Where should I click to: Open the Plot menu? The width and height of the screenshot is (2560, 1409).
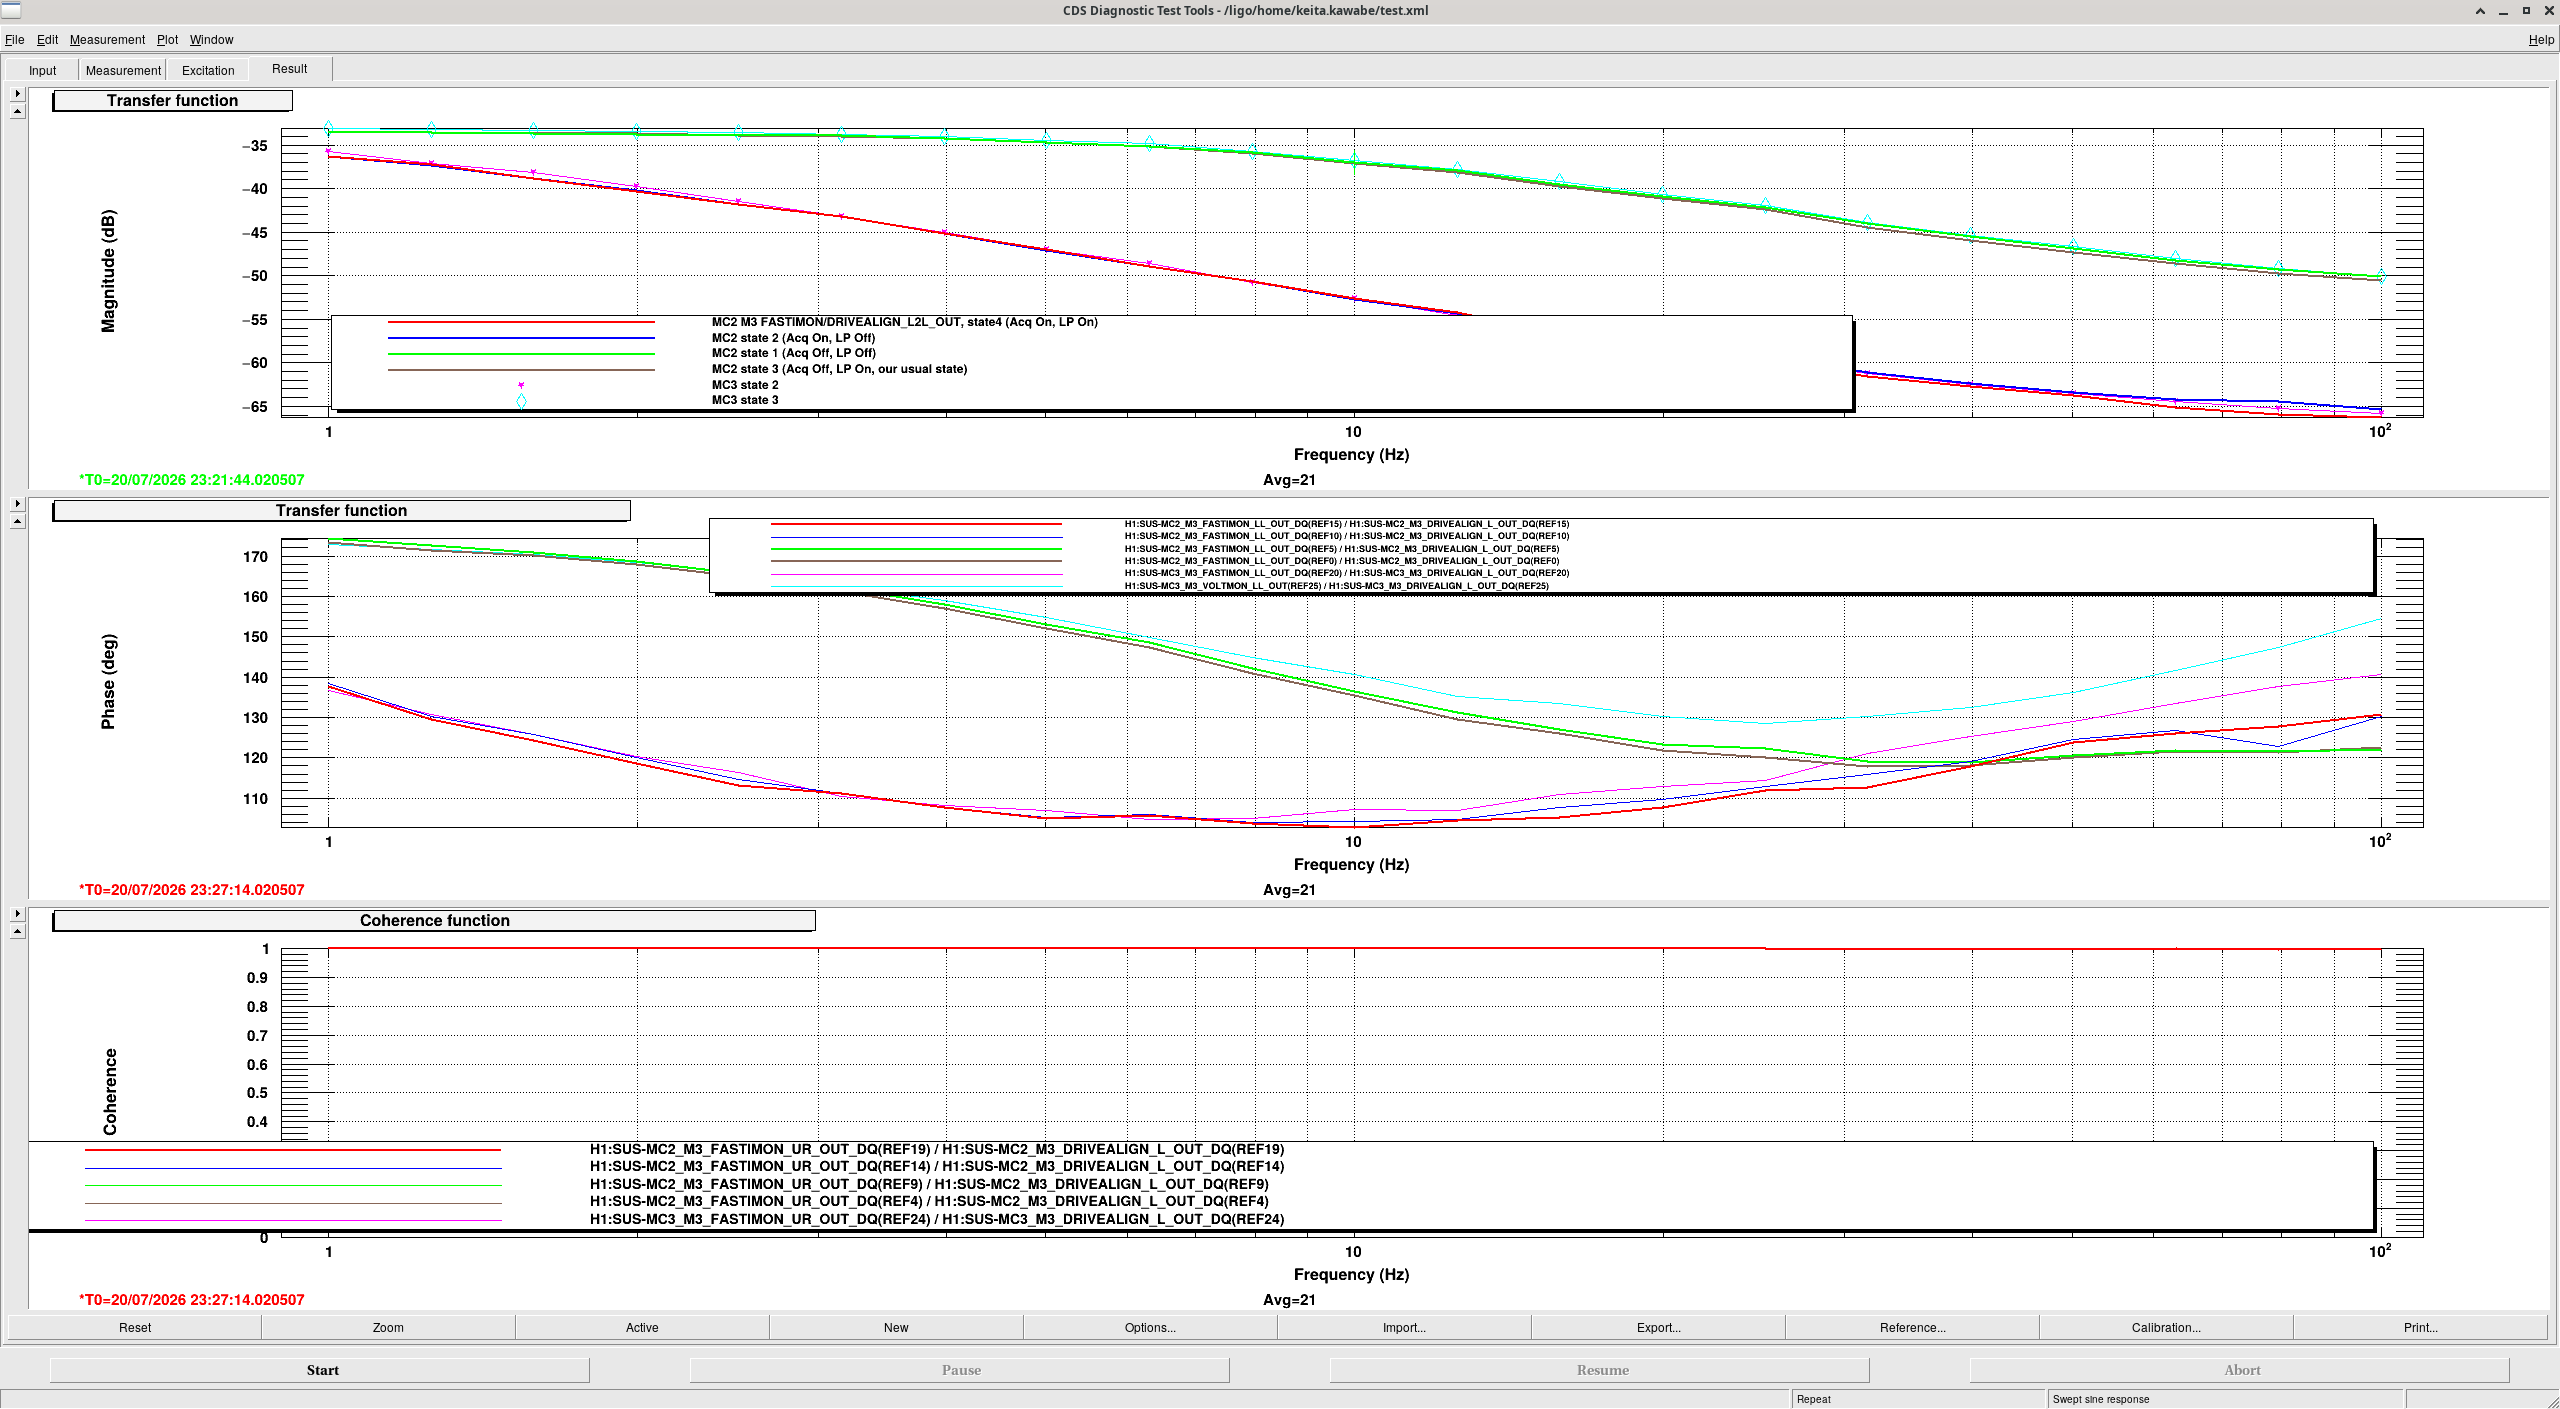(x=167, y=40)
